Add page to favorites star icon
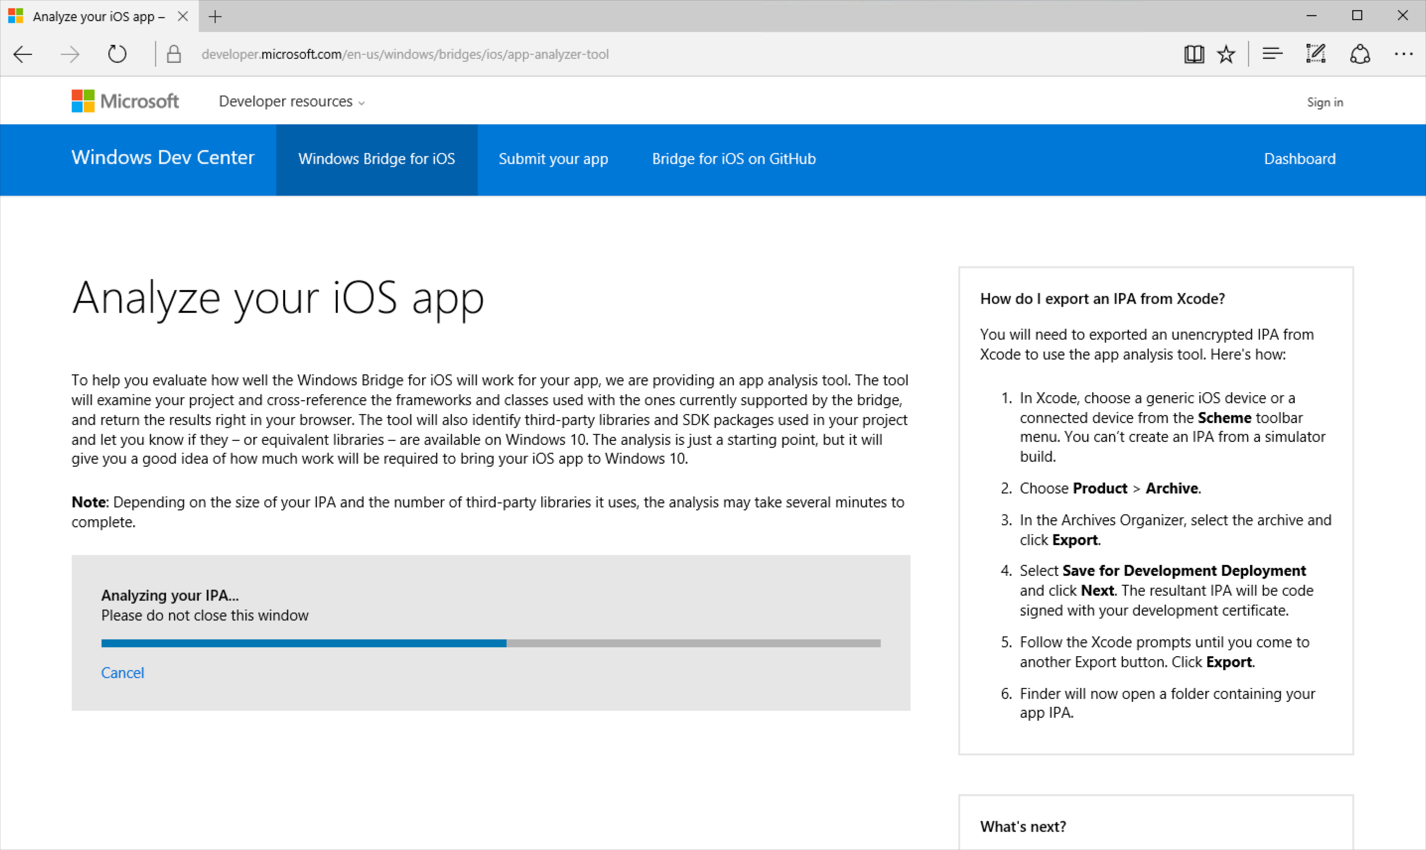Screen dimensions: 1426x850 pyautogui.click(x=1226, y=54)
